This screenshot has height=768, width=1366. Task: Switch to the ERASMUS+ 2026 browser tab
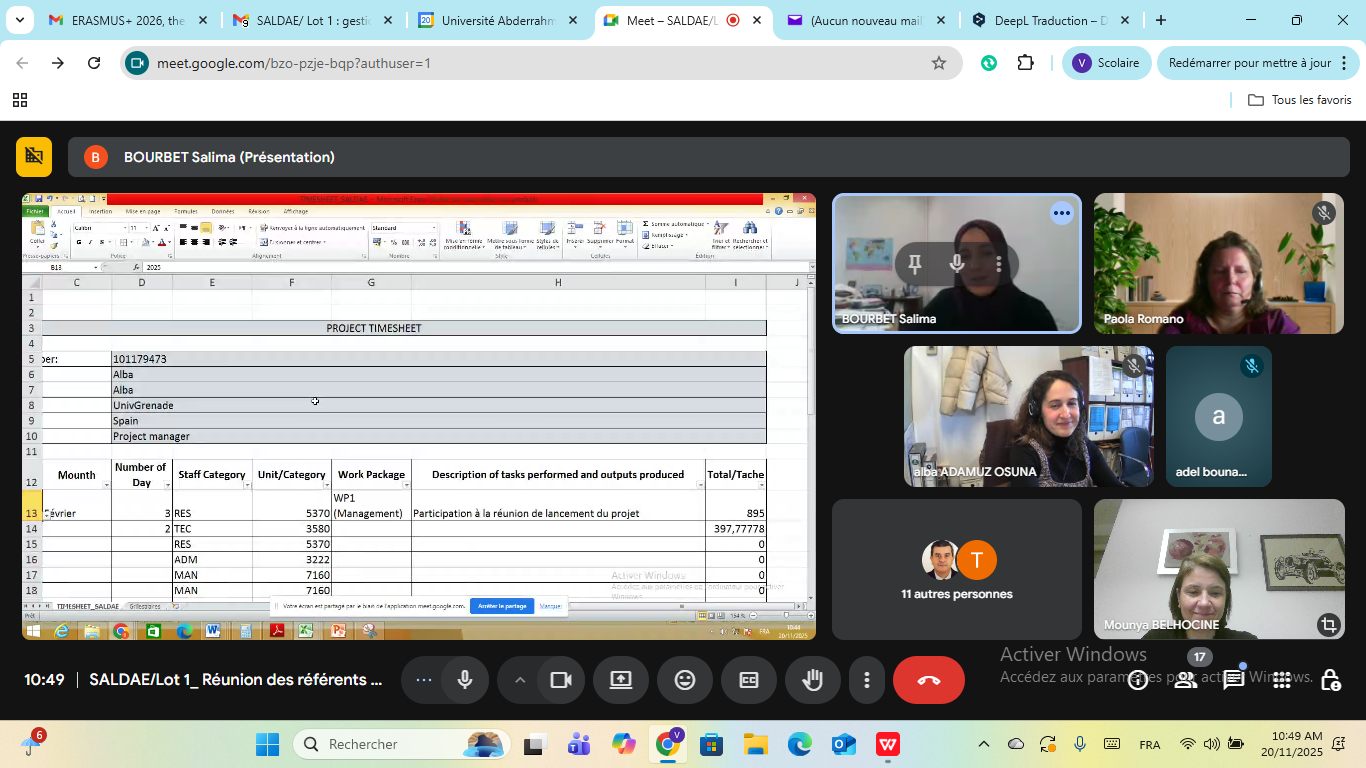128,20
